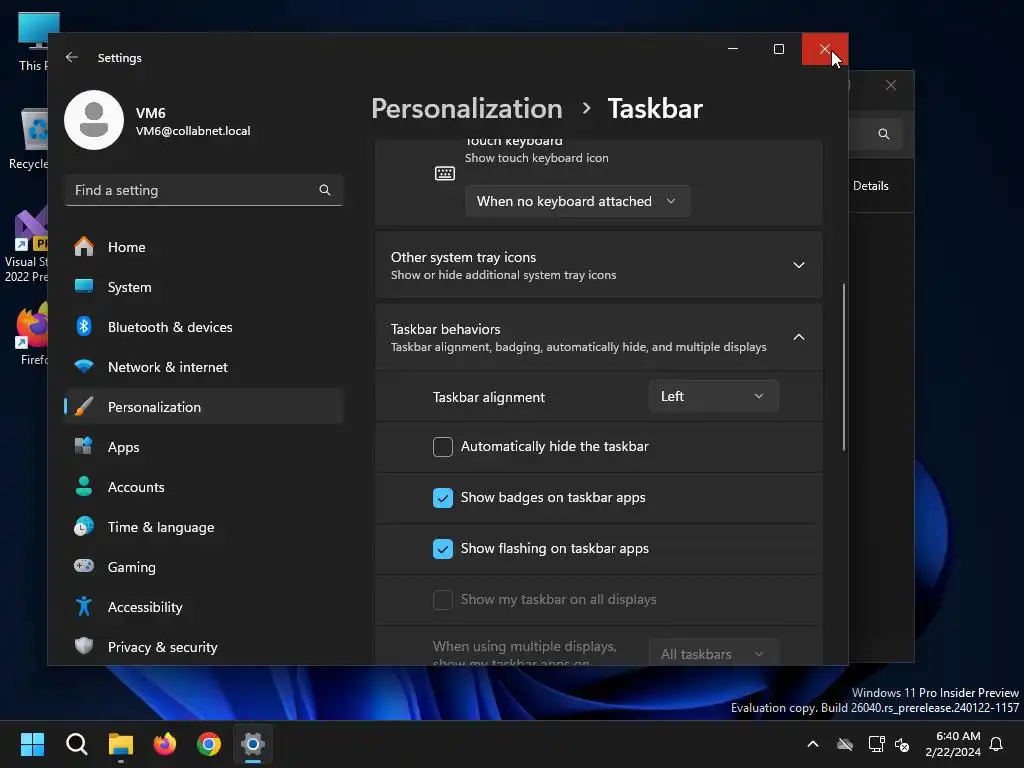1024x768 pixels.
Task: Click the Accessibility figure icon in sidebar
Action: pos(84,607)
